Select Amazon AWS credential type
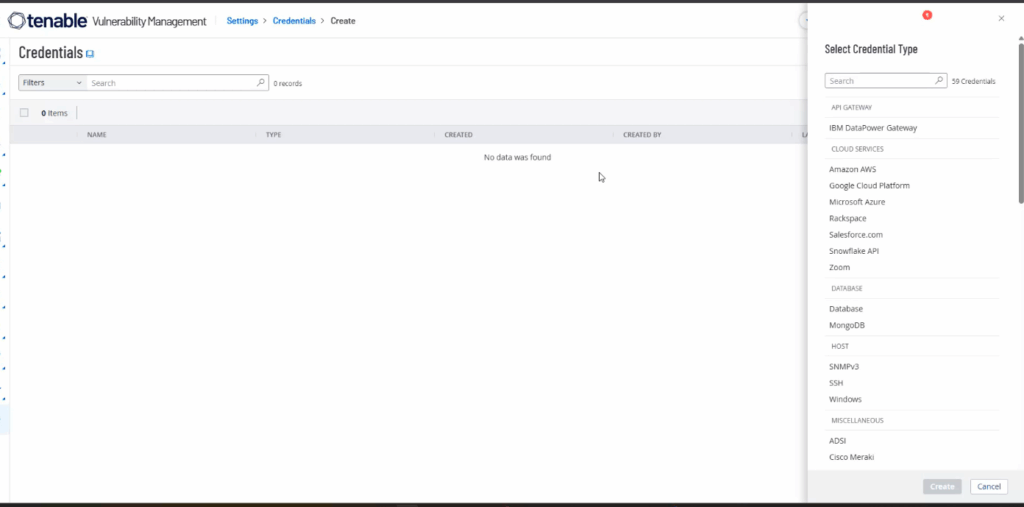Screen dimensions: 1024x507 [x=852, y=169]
